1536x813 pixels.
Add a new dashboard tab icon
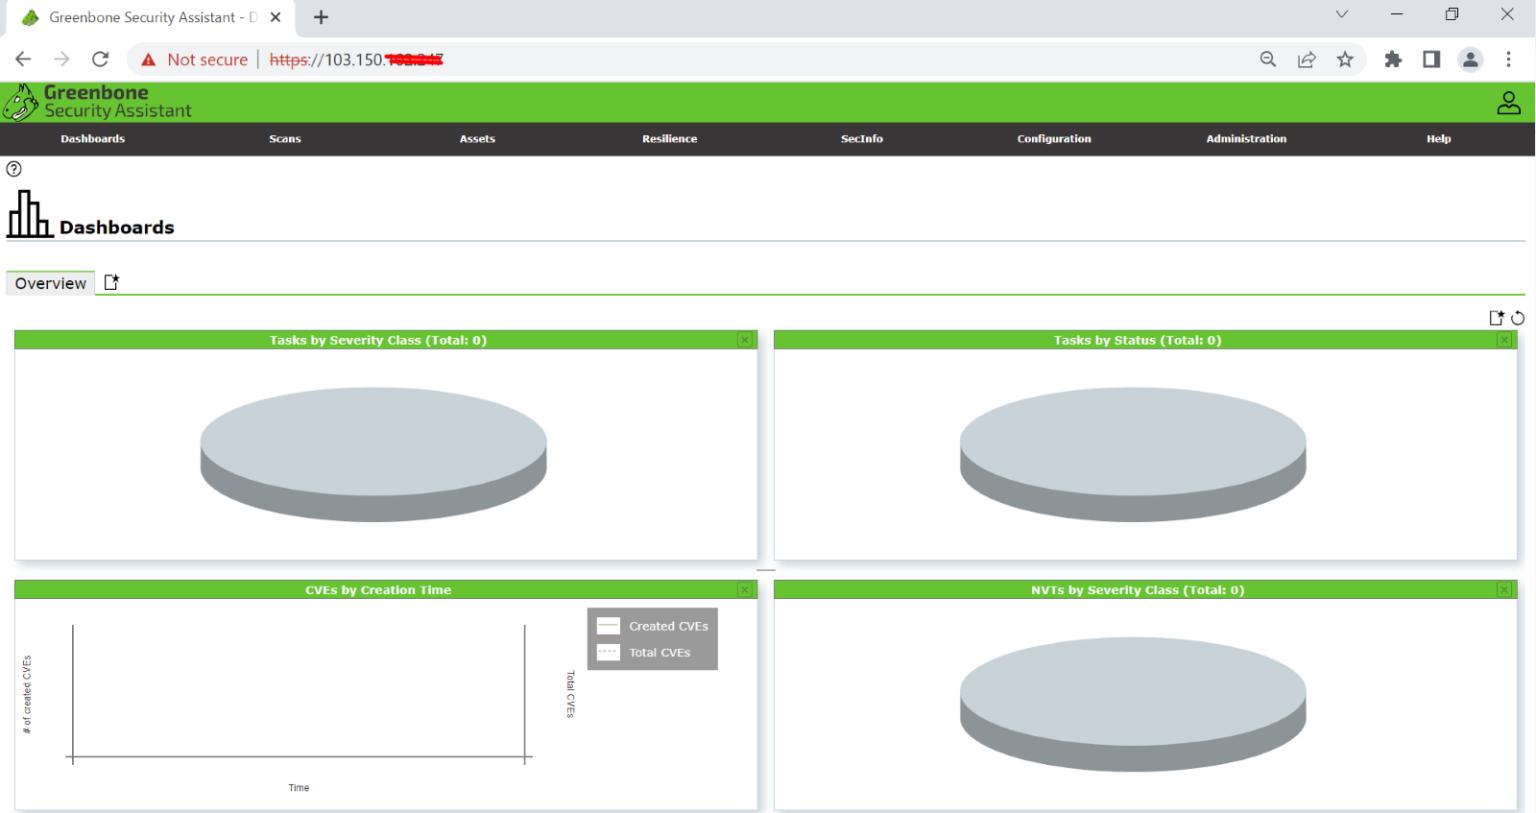[x=112, y=283]
